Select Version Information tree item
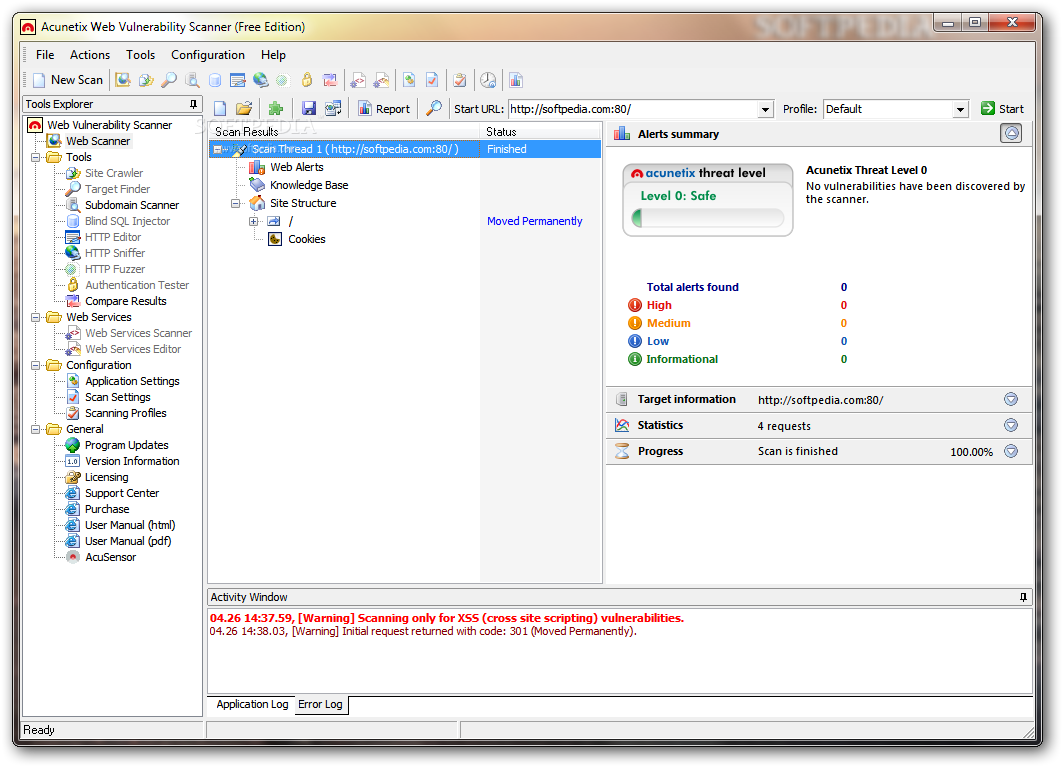Screen dimensions: 1063x767 [x=132, y=461]
